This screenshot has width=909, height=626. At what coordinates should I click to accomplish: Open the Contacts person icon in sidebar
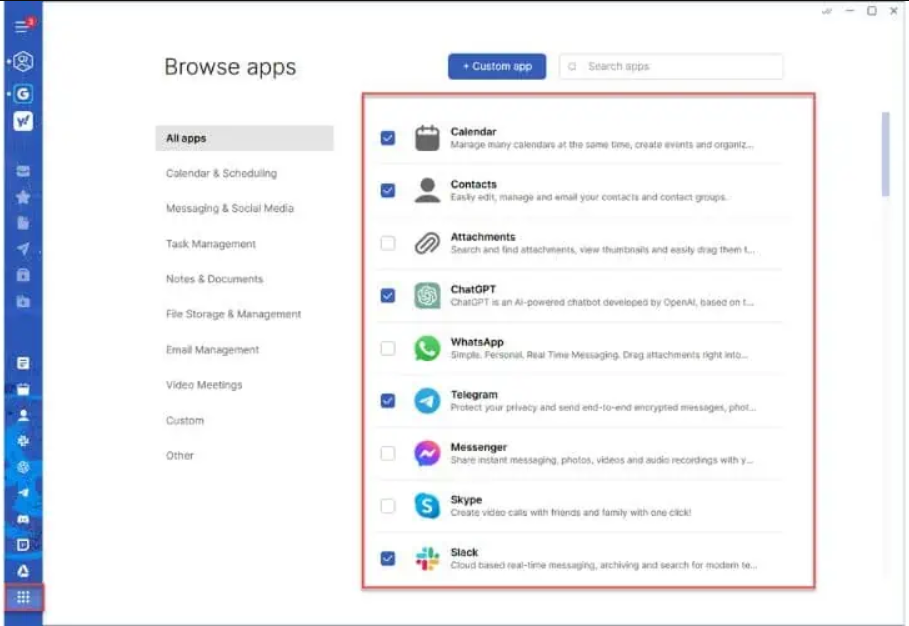tap(23, 415)
